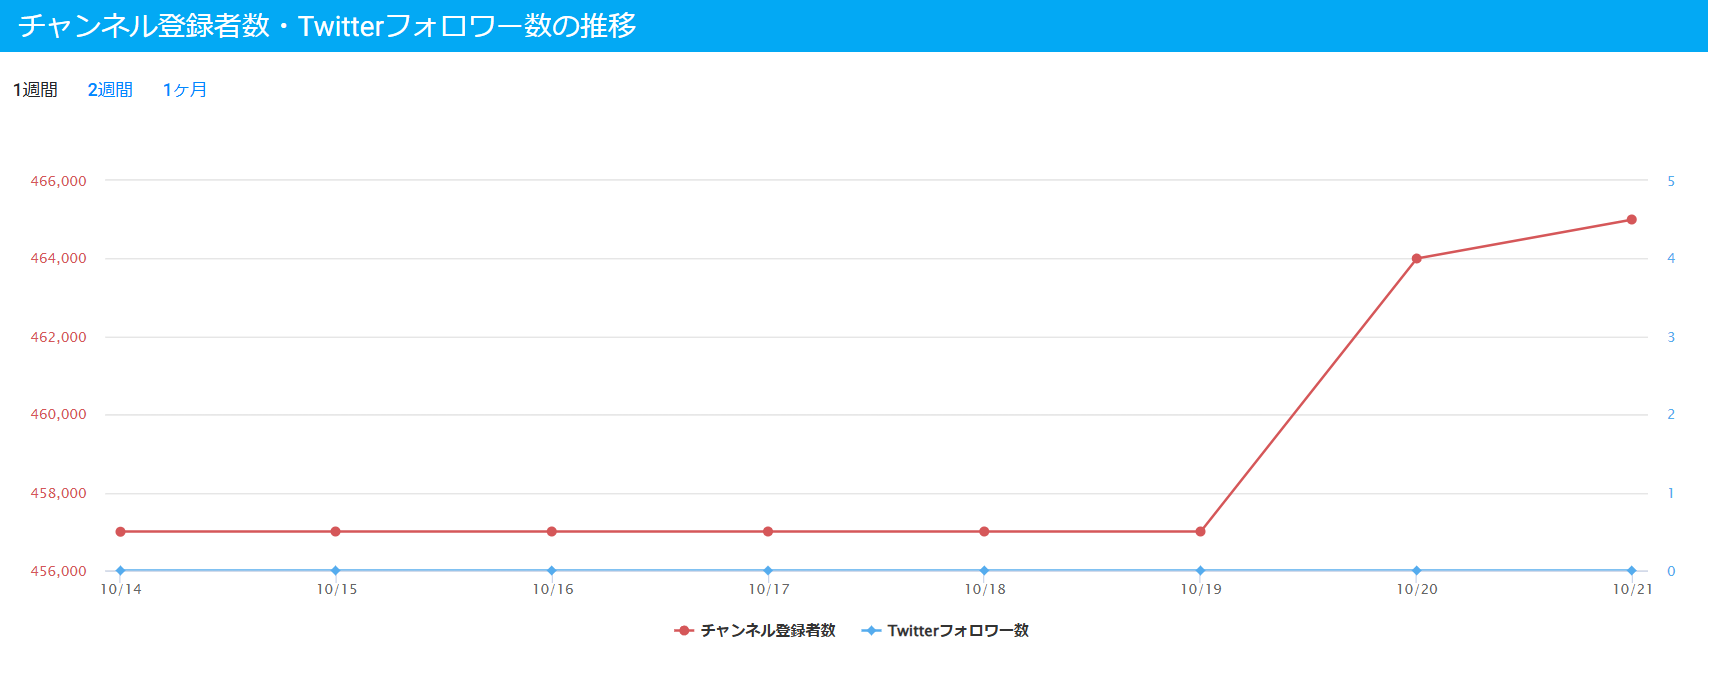Viewport: 1709px width, 676px height.
Task: Click the blue diamond point at 10/16
Action: [552, 571]
